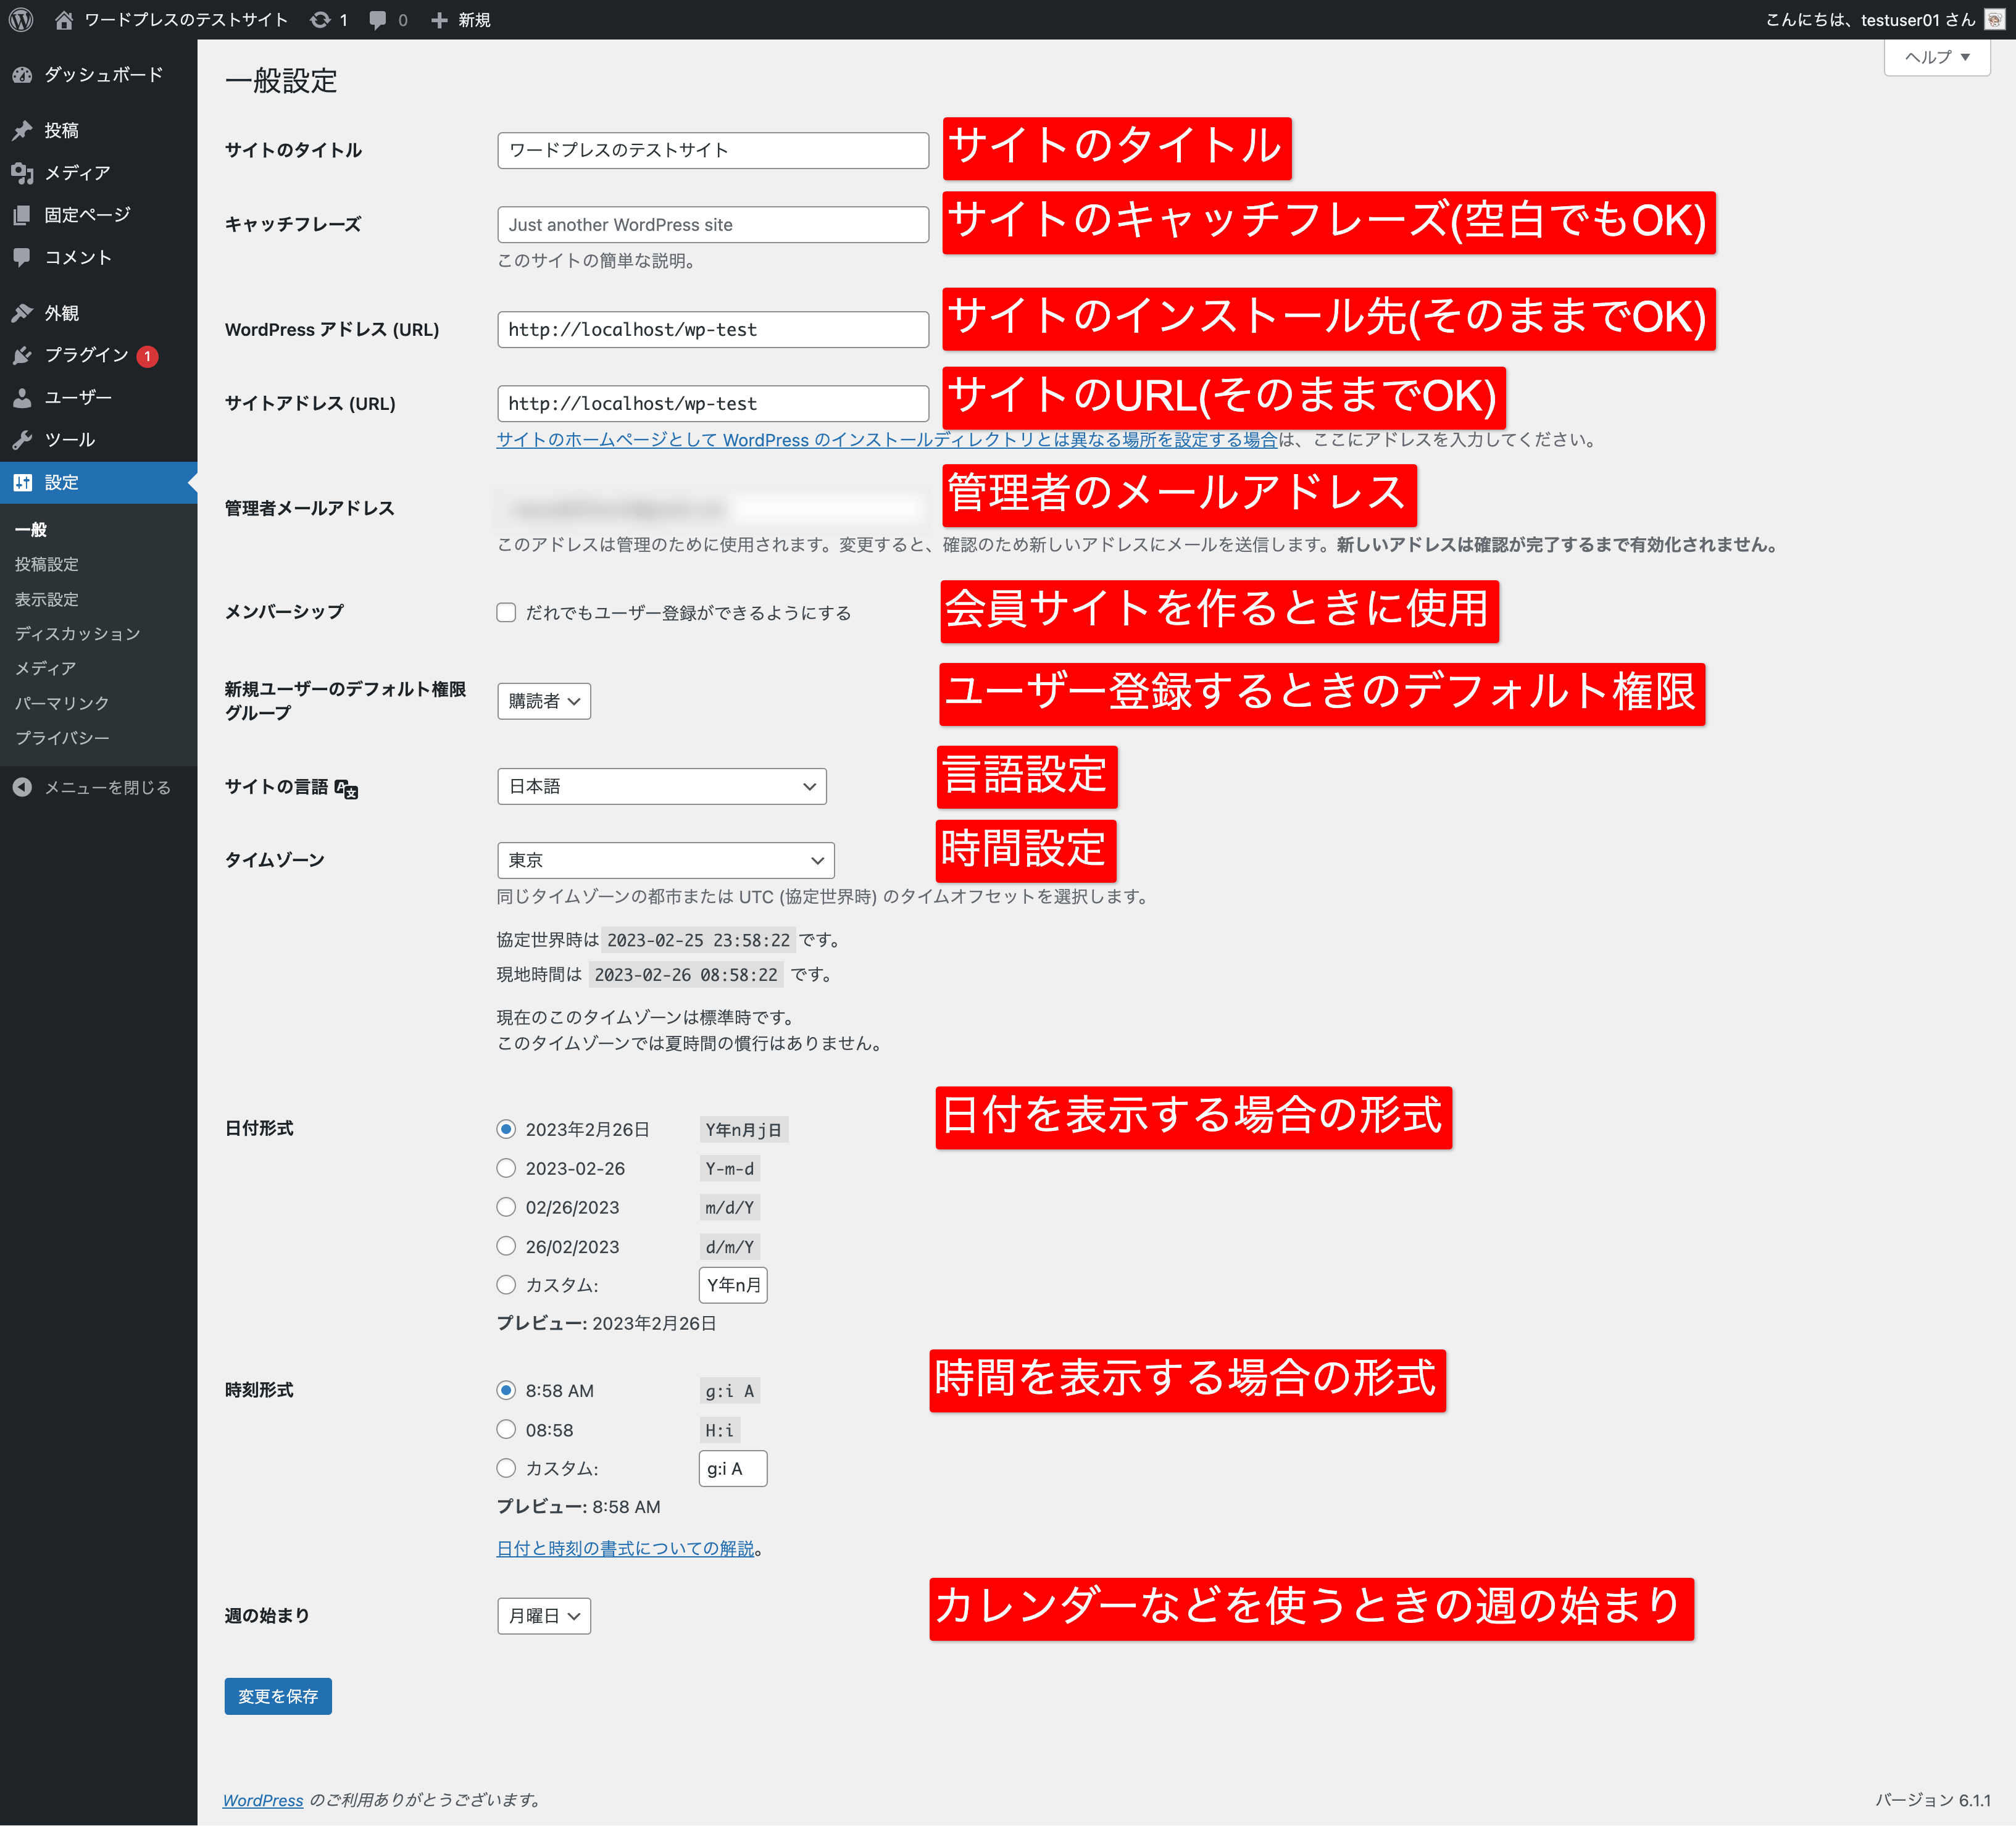Screen dimensions: 2016x1826
Task: Click the home icon next to the site name
Action: click(64, 19)
